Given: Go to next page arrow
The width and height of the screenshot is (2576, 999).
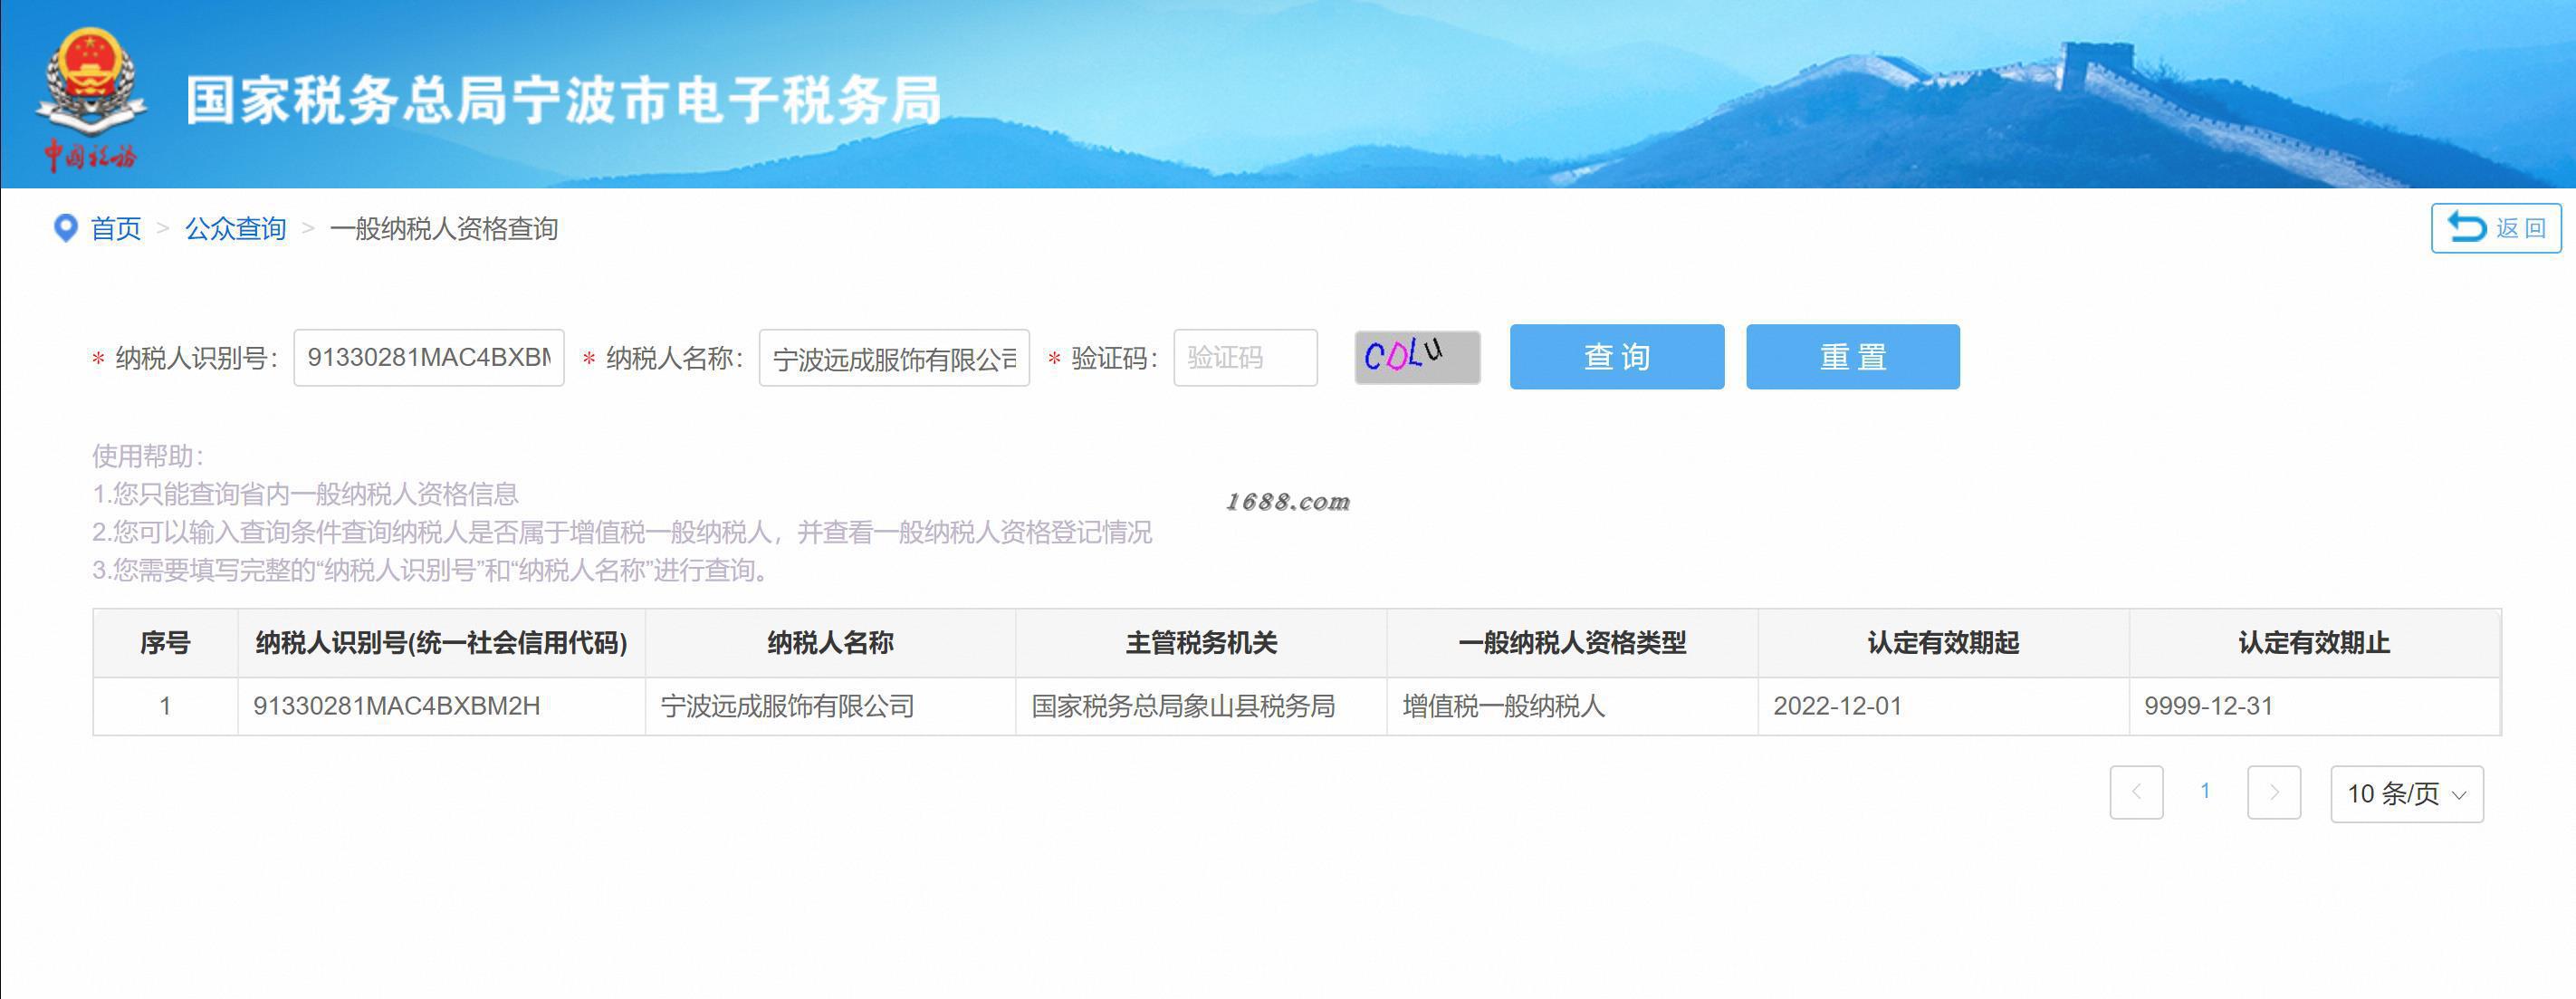Looking at the screenshot, I should 2273,793.
